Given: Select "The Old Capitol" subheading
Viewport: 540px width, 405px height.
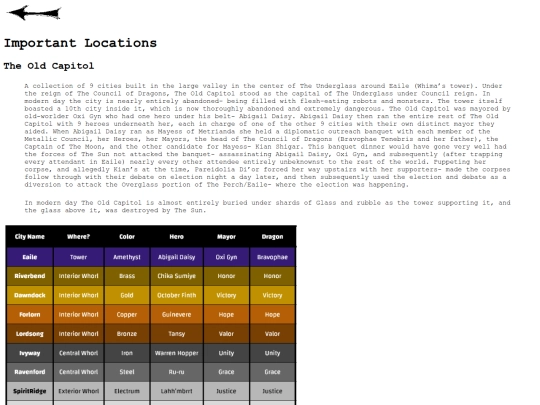Looking at the screenshot, I should point(49,66).
